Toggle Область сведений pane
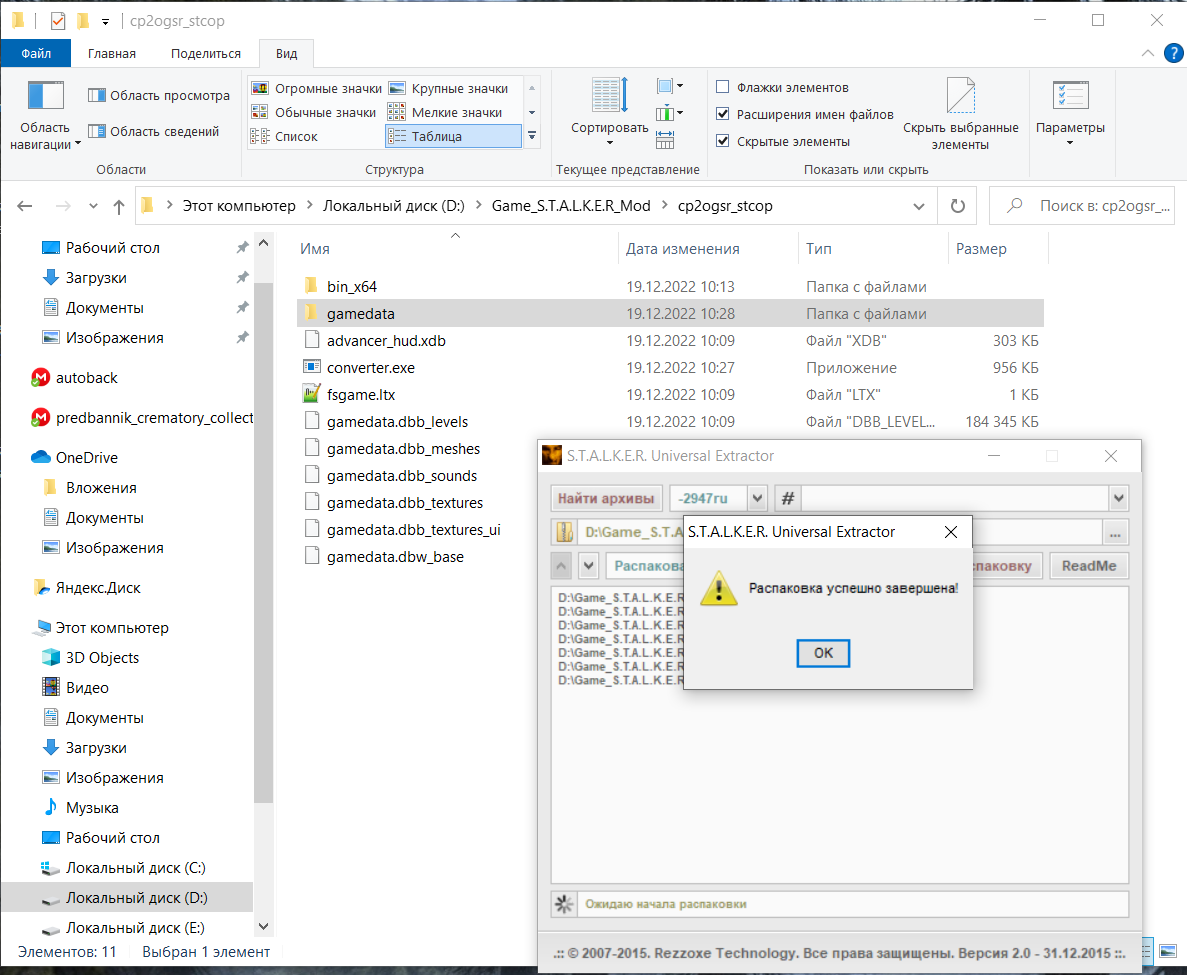 point(154,131)
